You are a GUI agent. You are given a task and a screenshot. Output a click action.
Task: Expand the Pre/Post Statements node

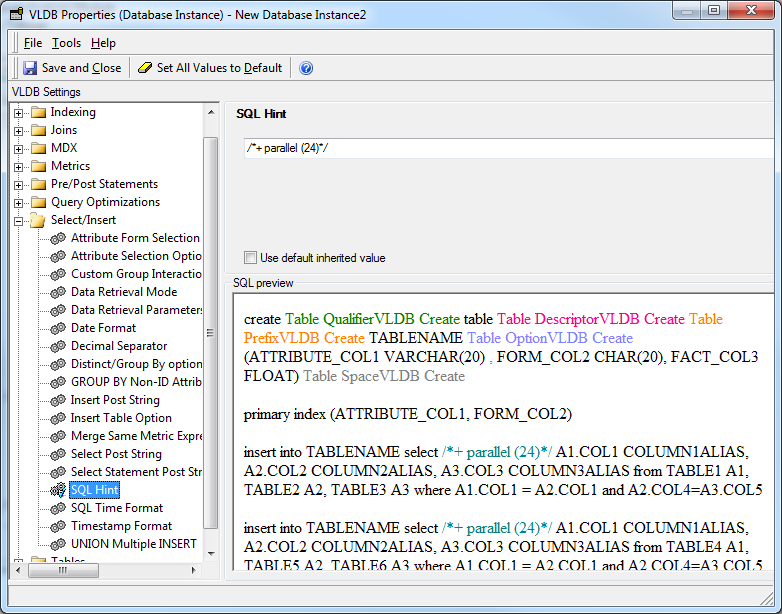click(x=18, y=184)
